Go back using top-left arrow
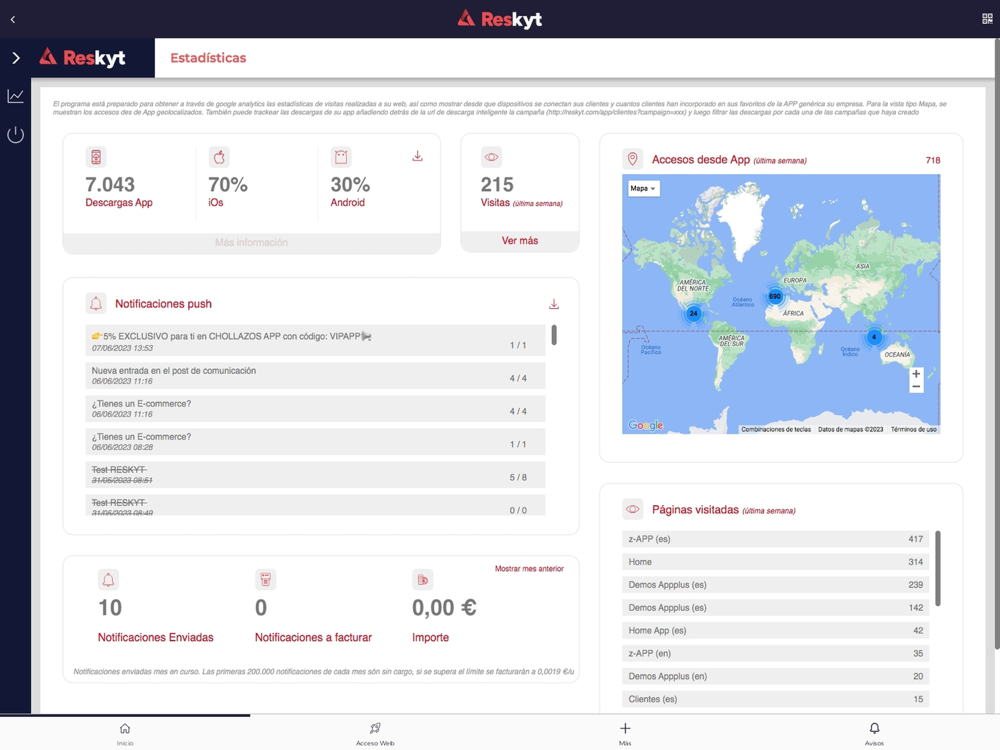The width and height of the screenshot is (1000, 750). [x=13, y=19]
